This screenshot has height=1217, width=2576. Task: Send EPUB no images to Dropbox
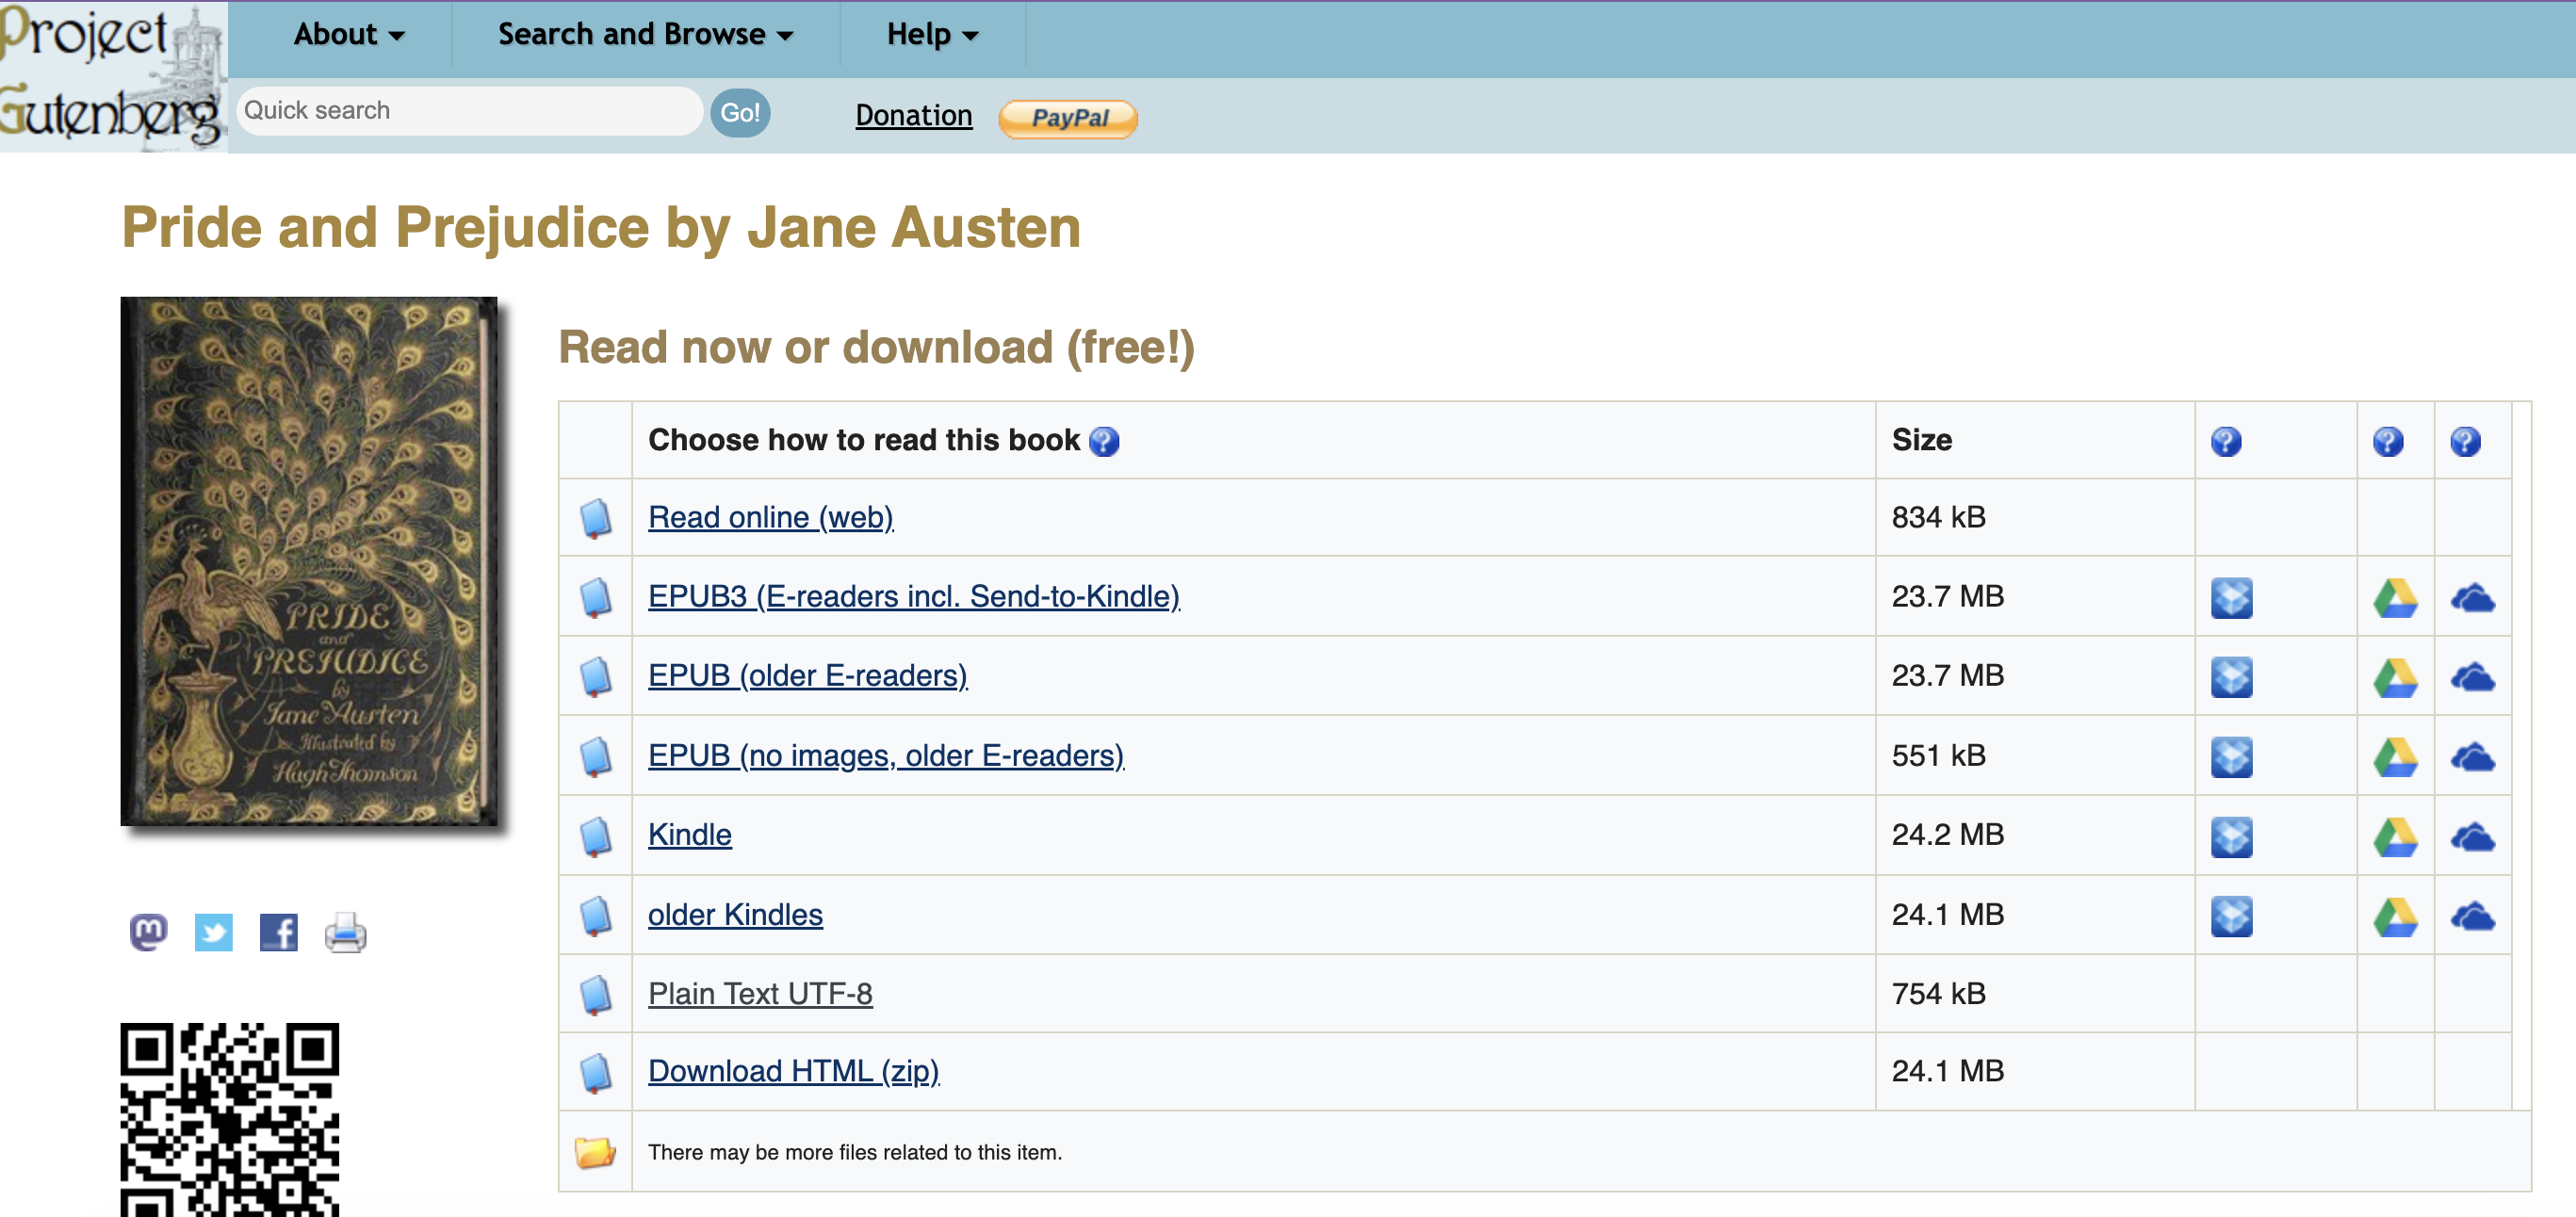pyautogui.click(x=2230, y=757)
